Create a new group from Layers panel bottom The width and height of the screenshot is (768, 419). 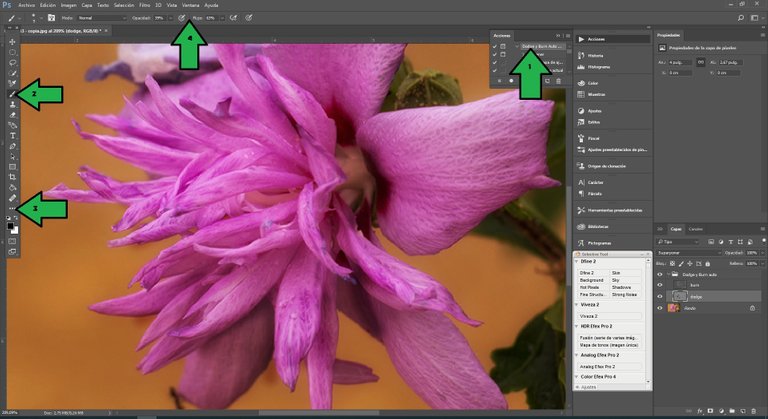click(x=732, y=411)
